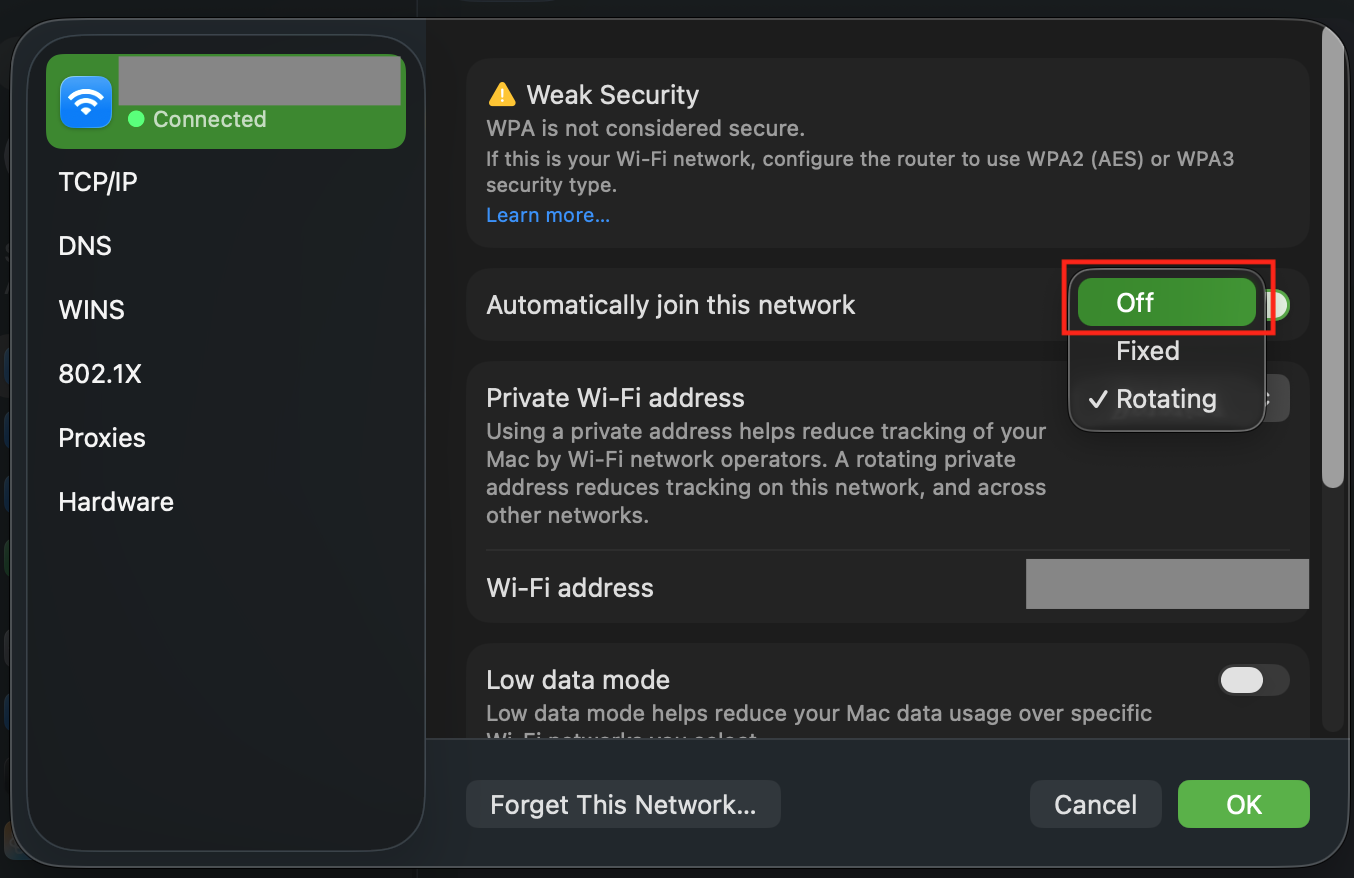Click Cancel to dismiss the dialog
Image resolution: width=1354 pixels, height=878 pixels.
click(x=1096, y=804)
